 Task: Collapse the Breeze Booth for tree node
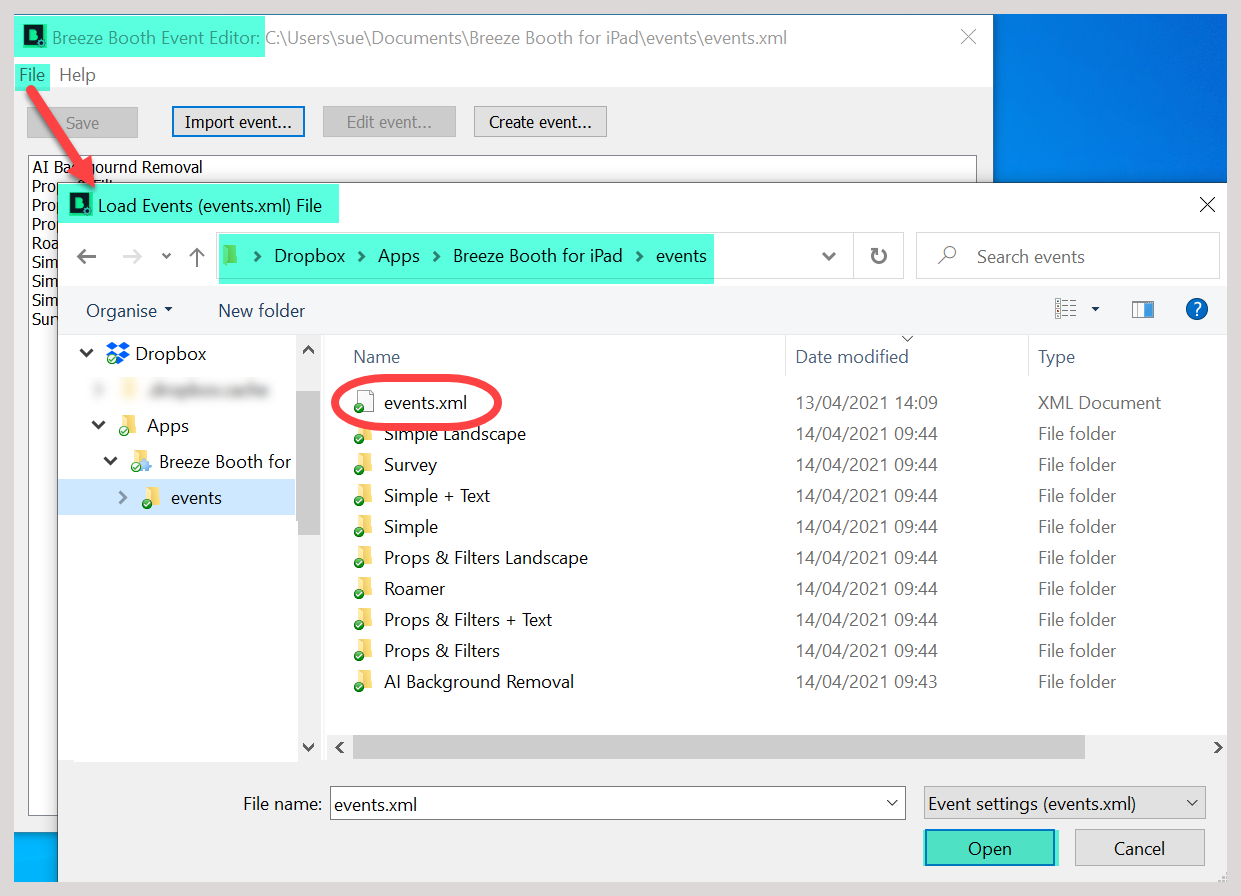point(111,462)
